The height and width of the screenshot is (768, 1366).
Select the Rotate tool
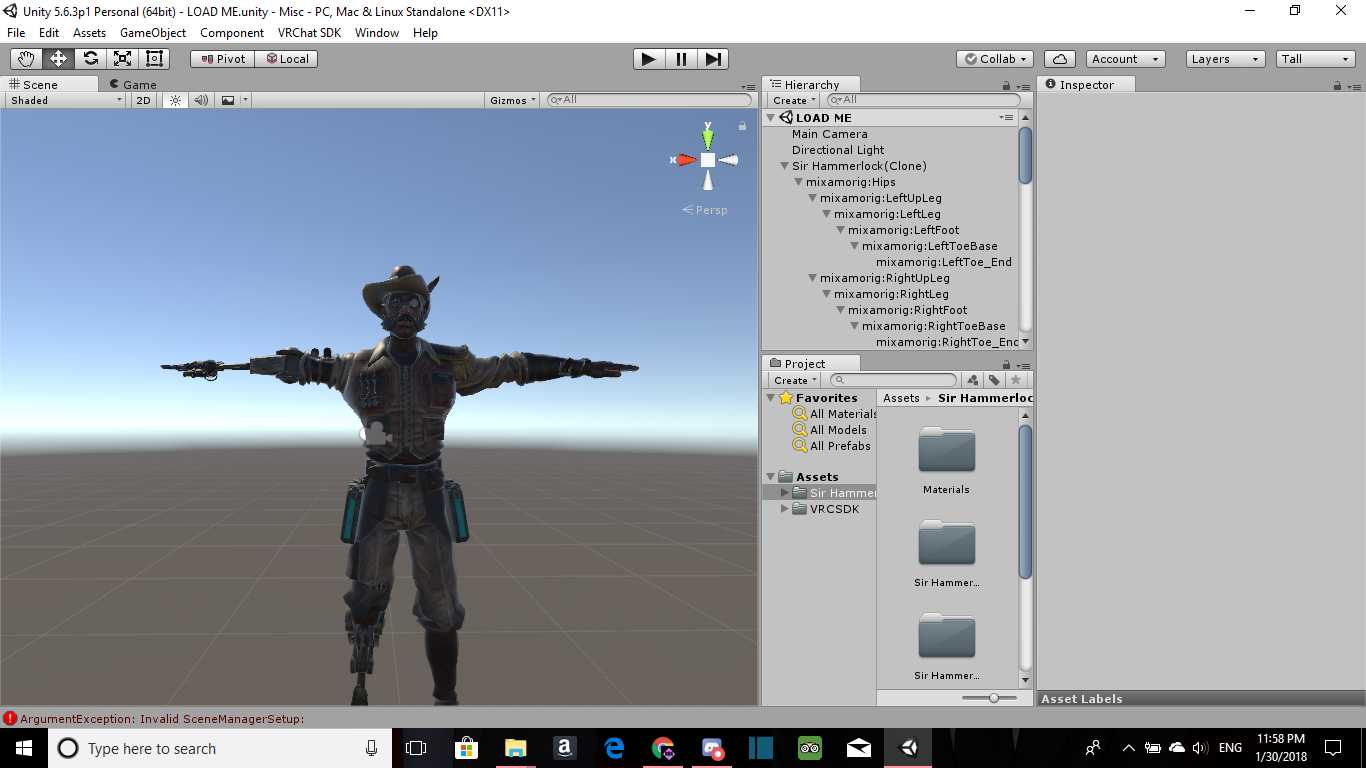90,59
